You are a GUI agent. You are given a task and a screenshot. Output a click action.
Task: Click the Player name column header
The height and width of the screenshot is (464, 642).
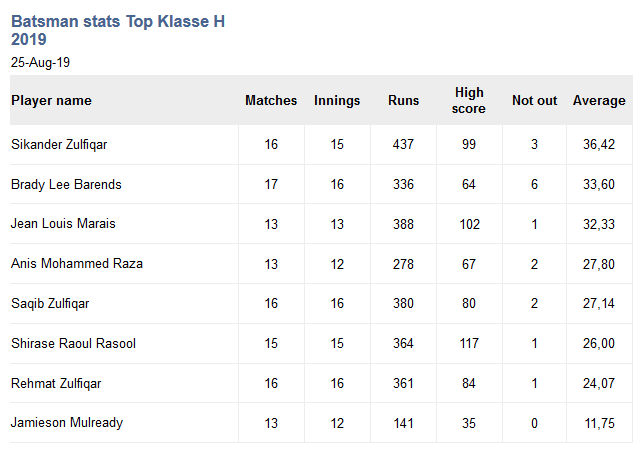coord(51,100)
